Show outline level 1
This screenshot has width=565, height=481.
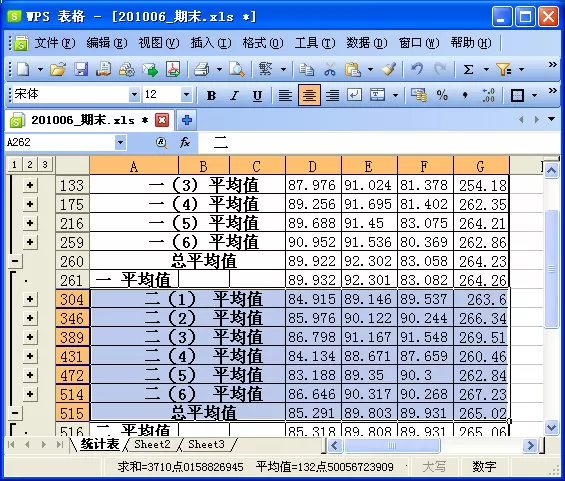pos(14,165)
